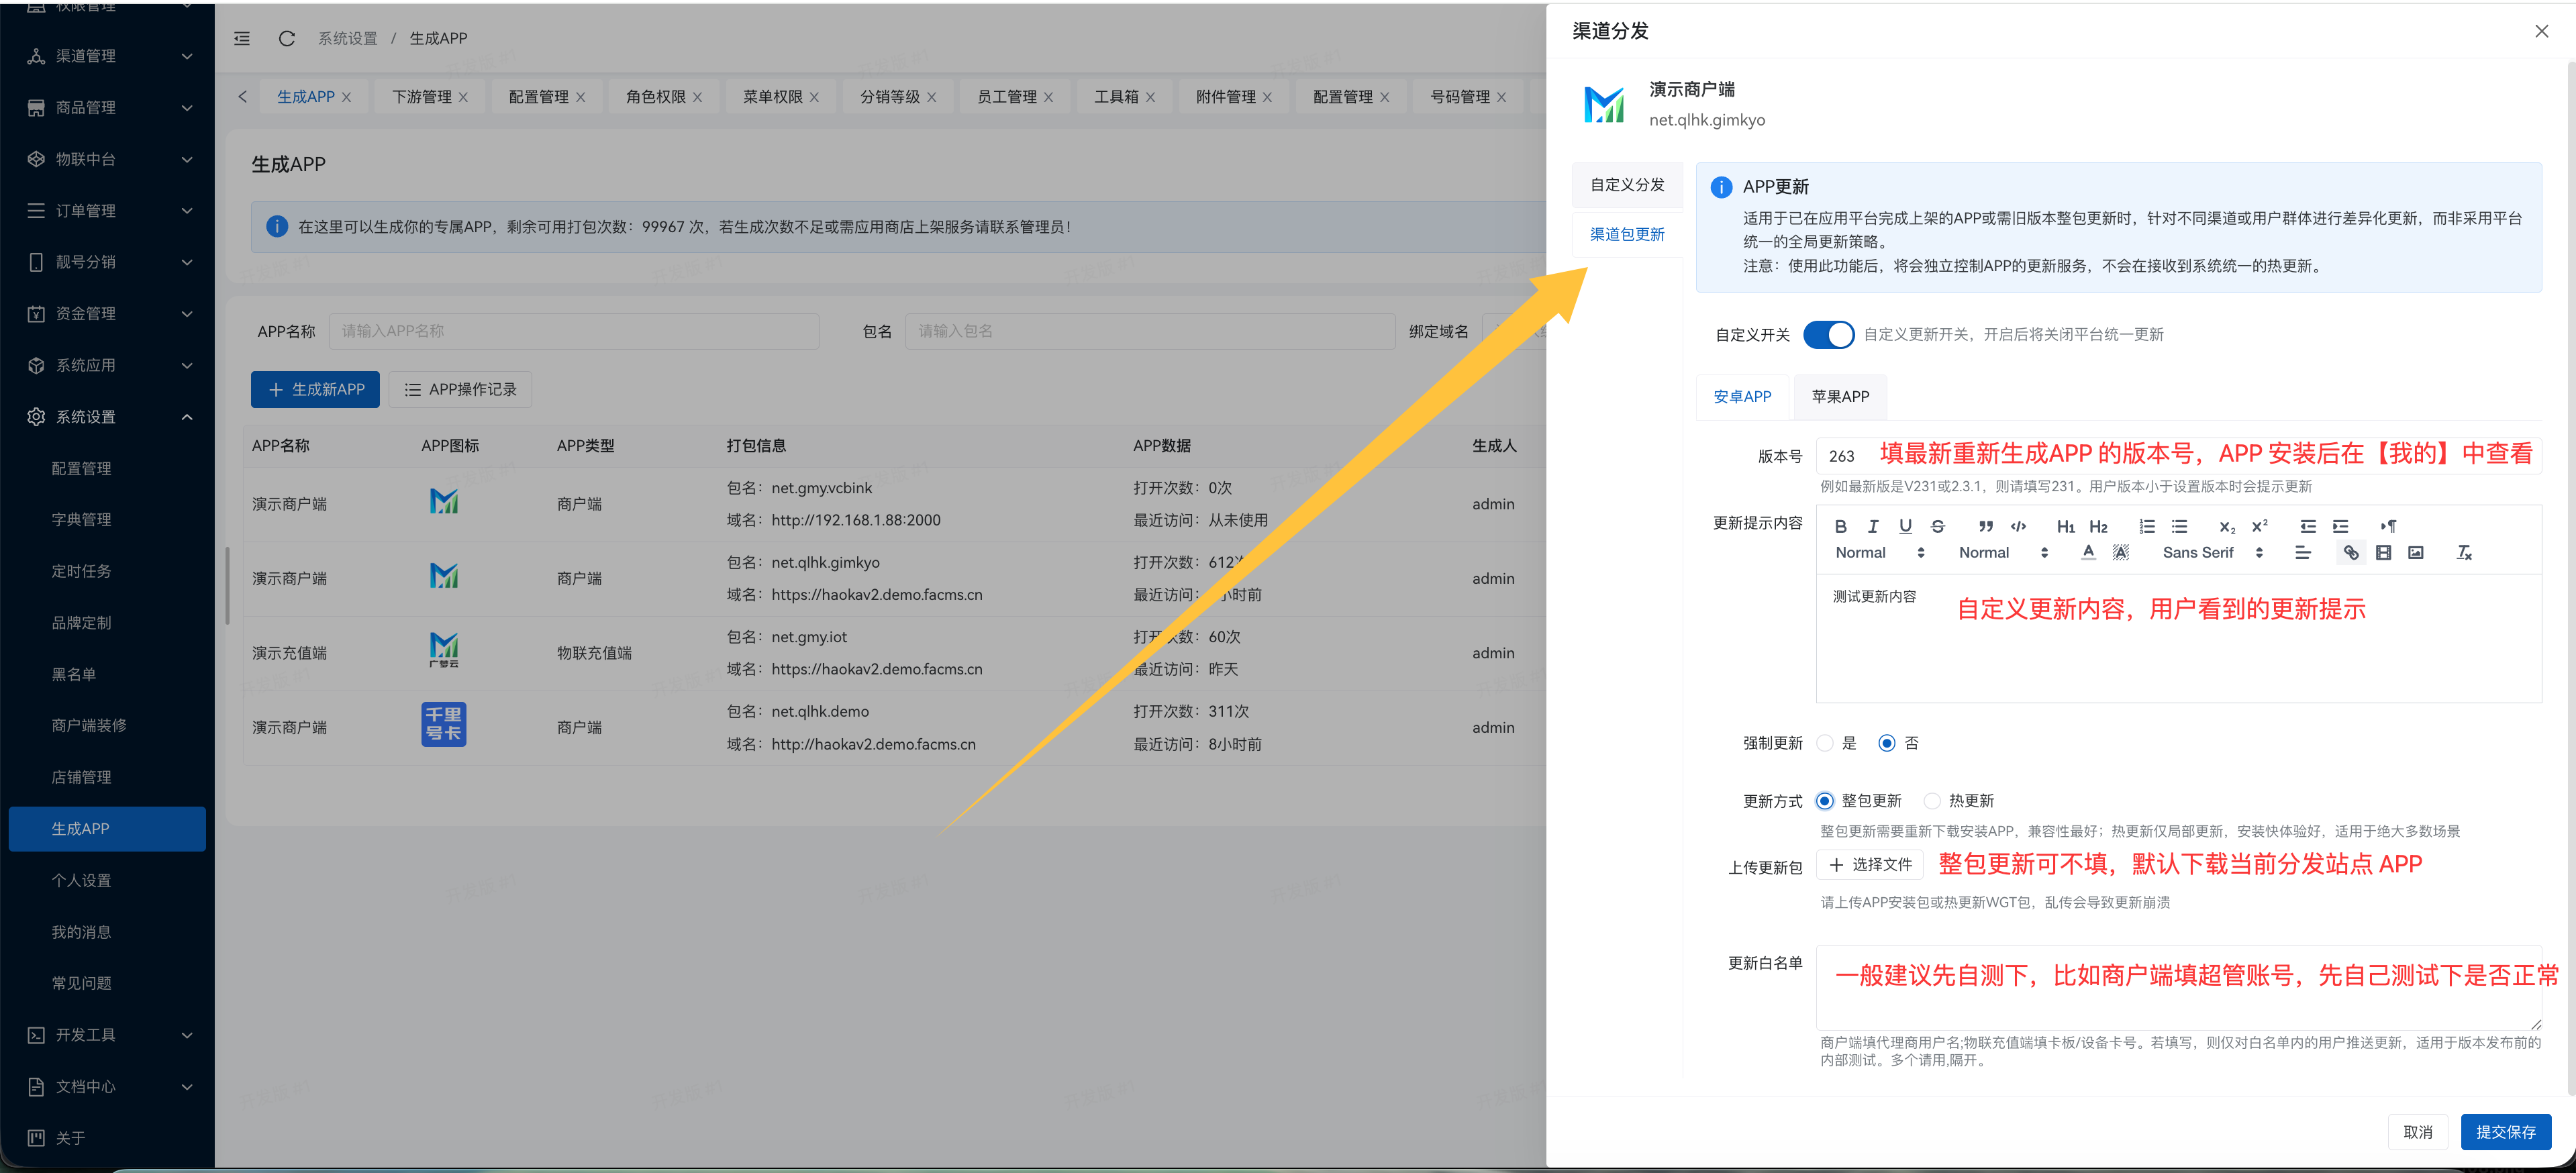
Task: Apply H1 heading in the editor
Action: click(2065, 527)
